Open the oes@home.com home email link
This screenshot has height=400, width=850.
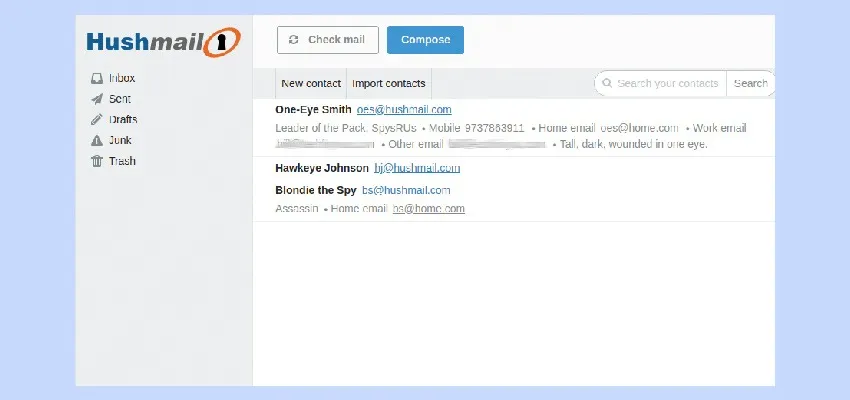639,128
